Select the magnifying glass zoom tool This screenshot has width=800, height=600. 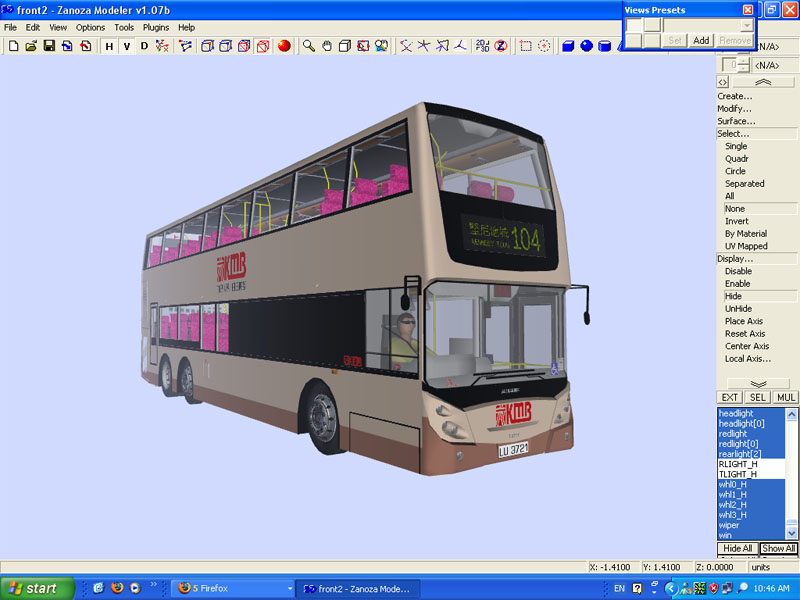(x=309, y=46)
